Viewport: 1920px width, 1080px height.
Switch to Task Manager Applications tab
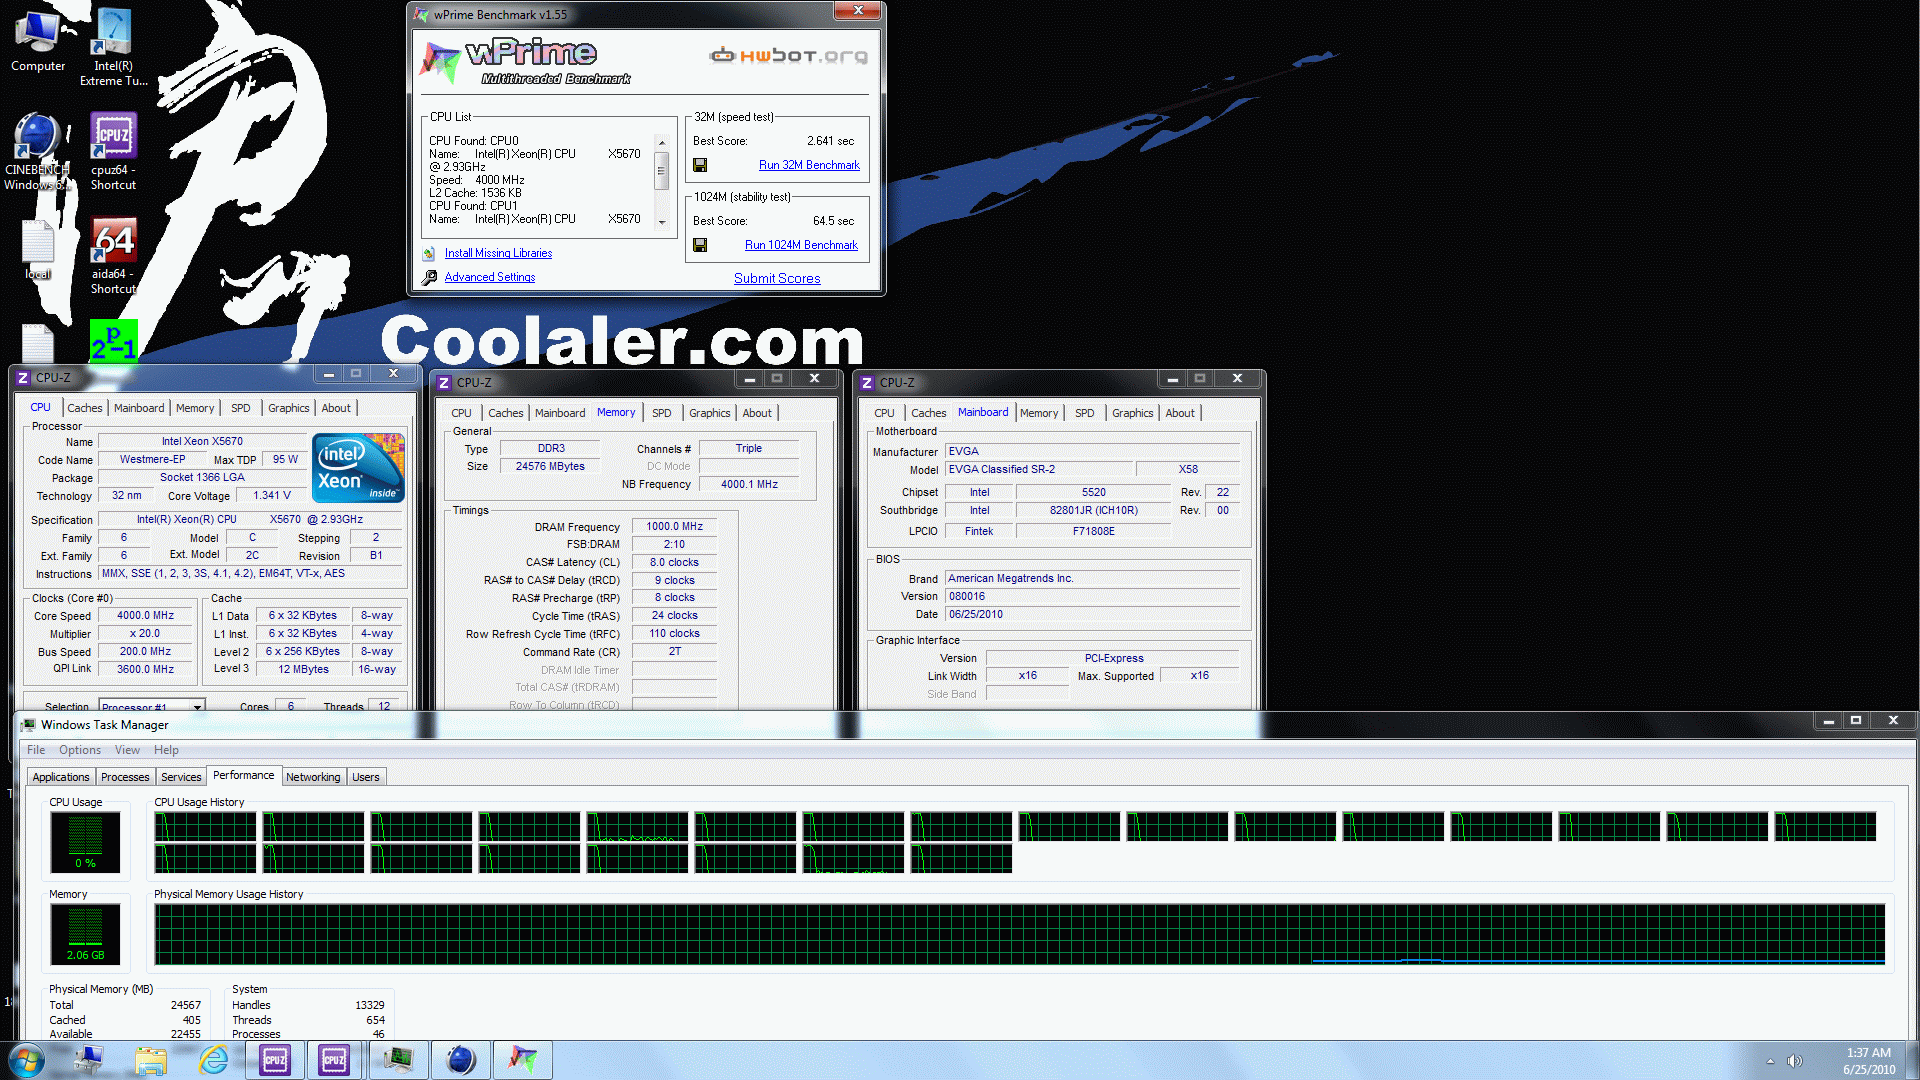pyautogui.click(x=61, y=777)
